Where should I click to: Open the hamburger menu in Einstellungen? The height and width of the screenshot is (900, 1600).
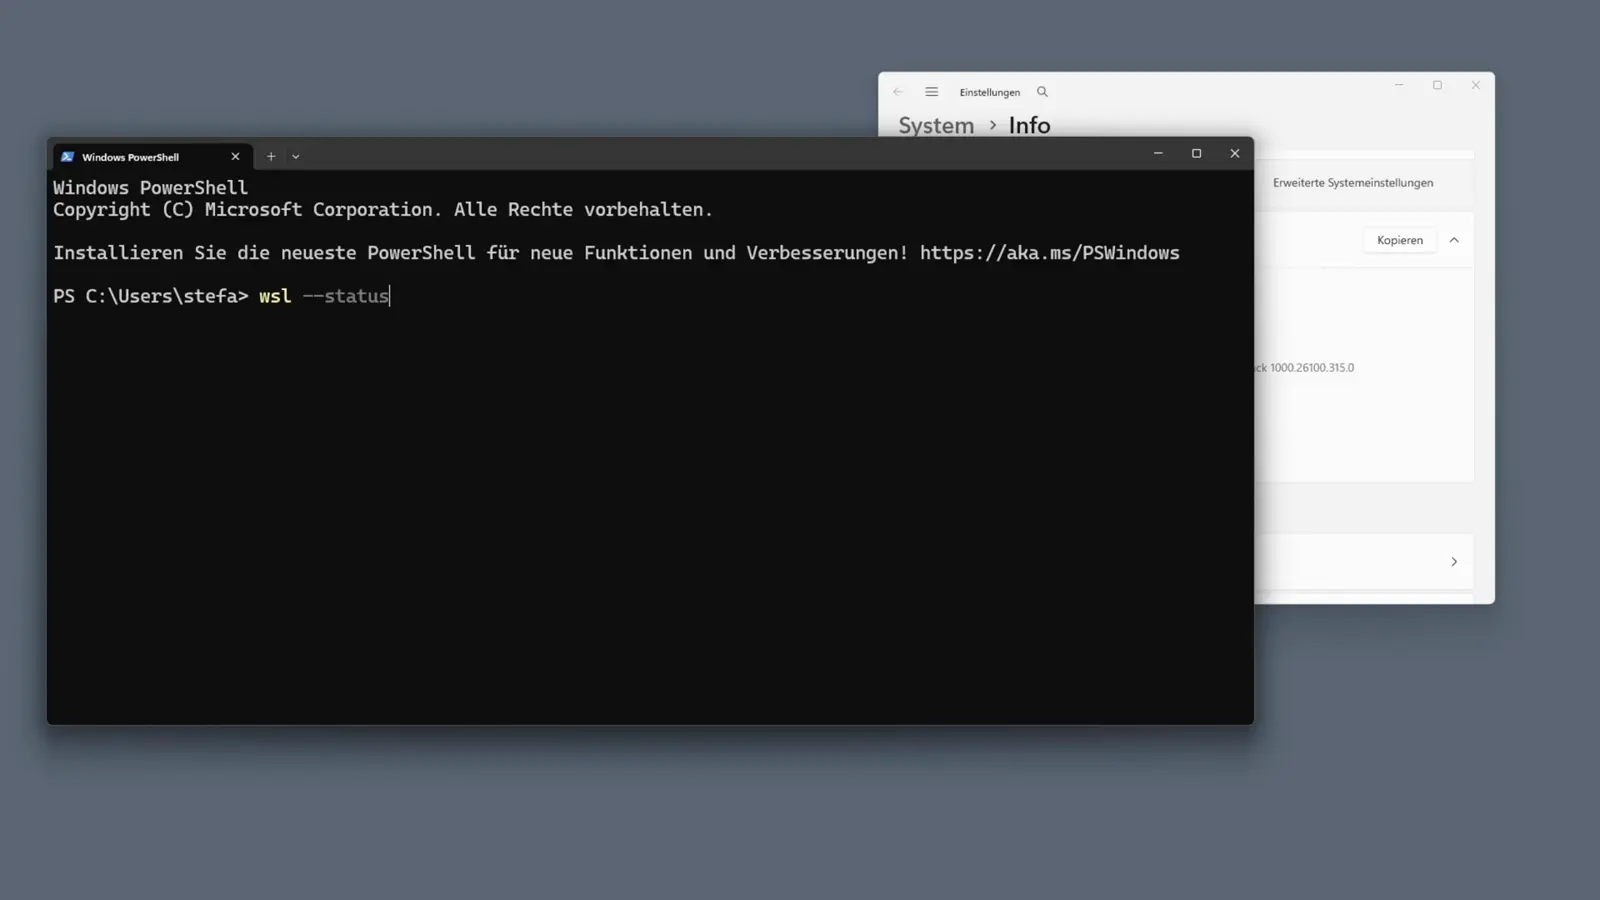pyautogui.click(x=931, y=92)
